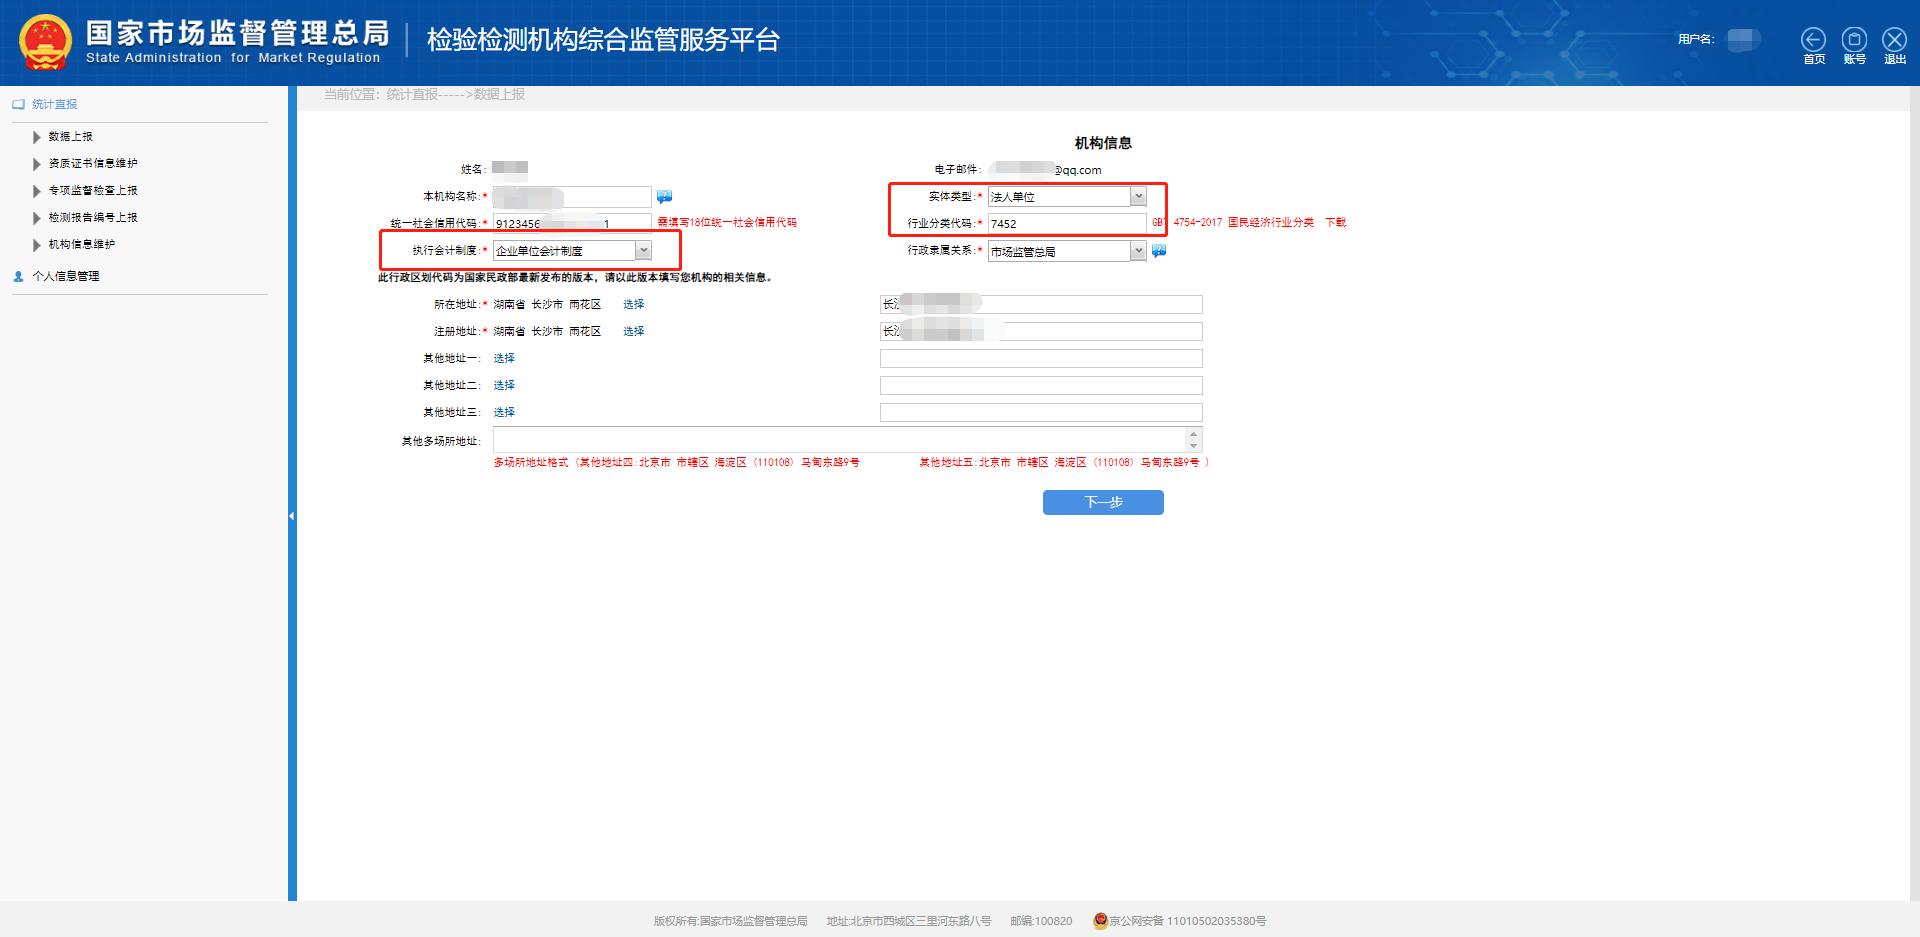Viewport: 1920px width, 937px height.
Task: Click the 首页 home icon at top right
Action: [x=1814, y=39]
